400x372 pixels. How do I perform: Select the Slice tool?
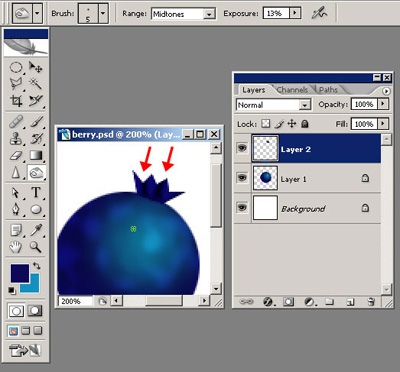point(36,100)
